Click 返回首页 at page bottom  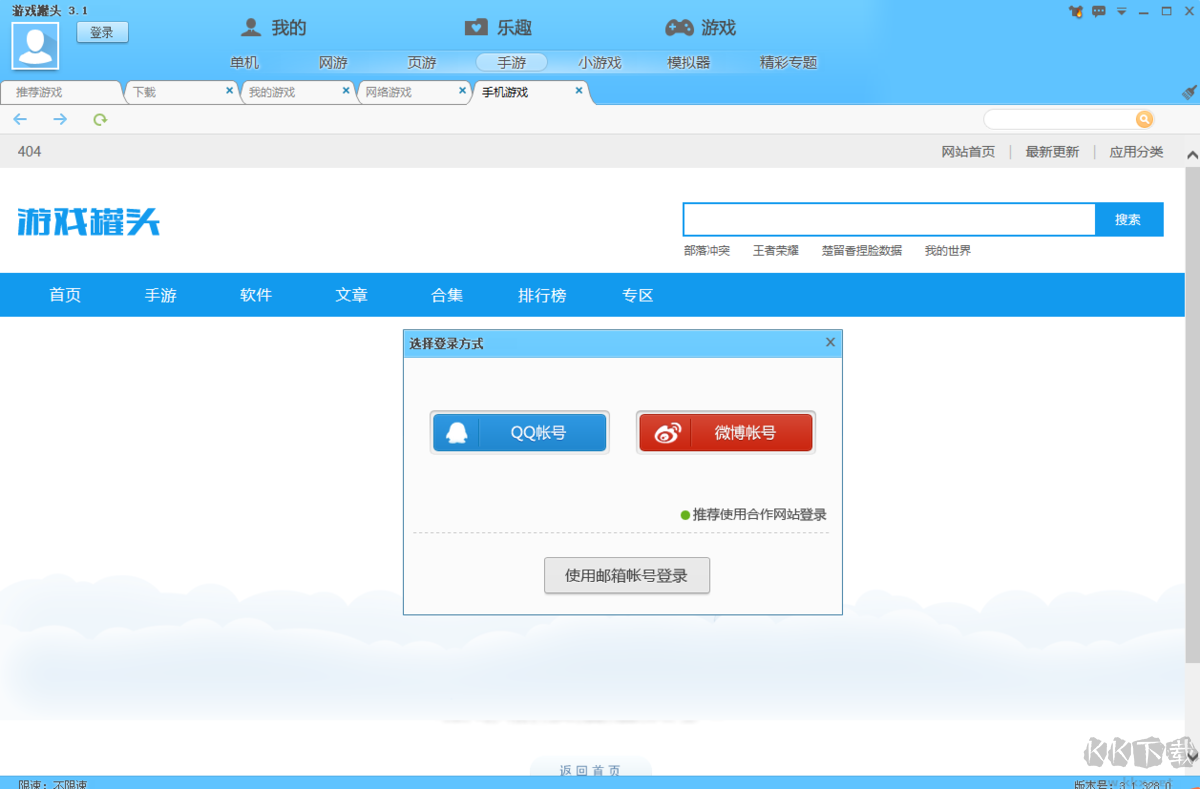tap(591, 771)
